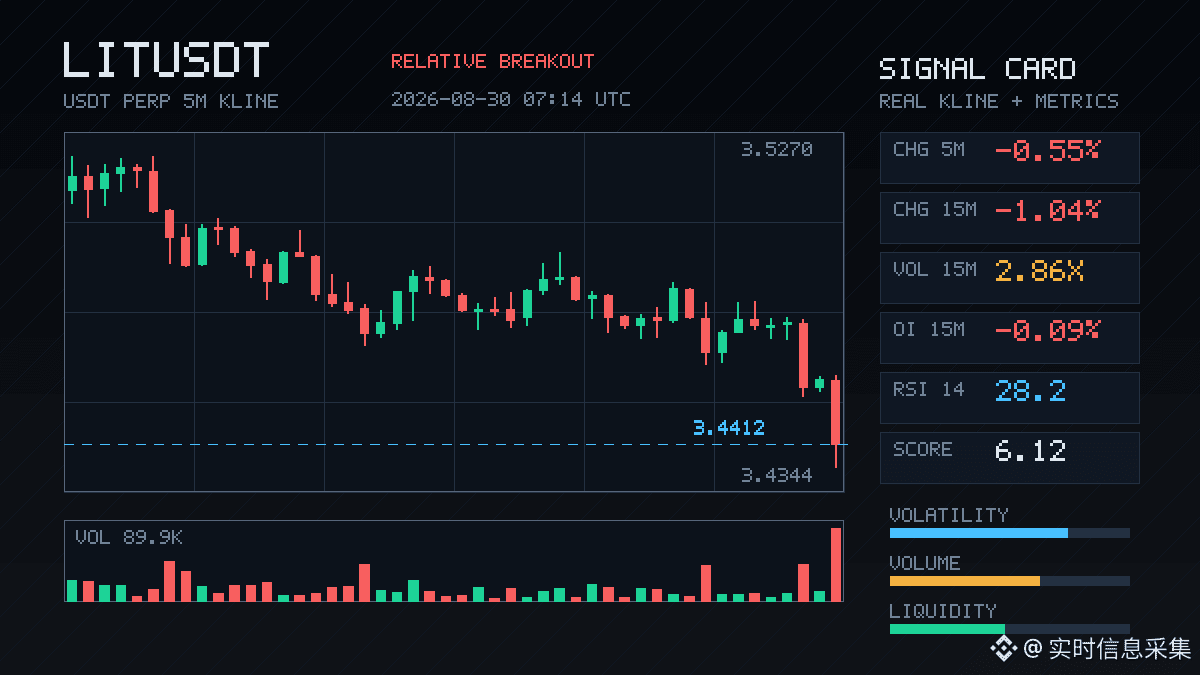Select the RELATIVE BREAKOUT label
The width and height of the screenshot is (1200, 675).
[x=492, y=61]
